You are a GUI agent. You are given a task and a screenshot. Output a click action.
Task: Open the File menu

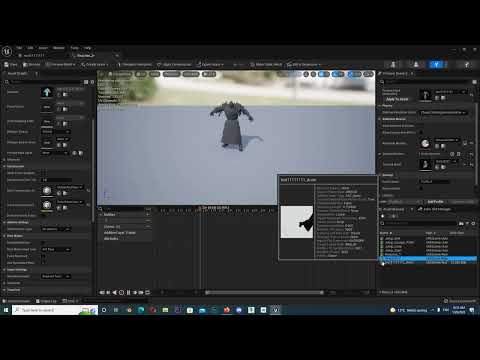[19, 48]
